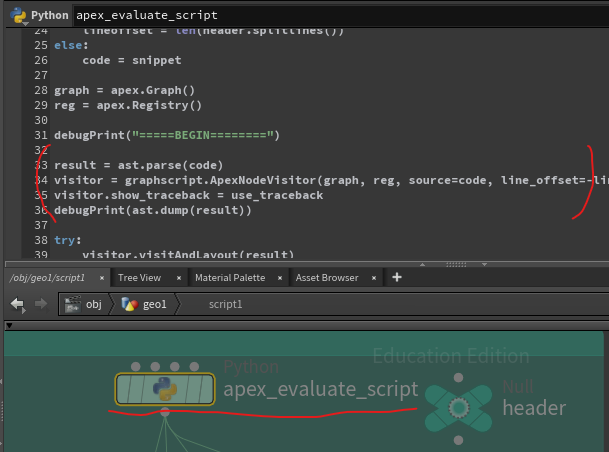
Task: Click the input connector of header null
Action: (x=459, y=377)
